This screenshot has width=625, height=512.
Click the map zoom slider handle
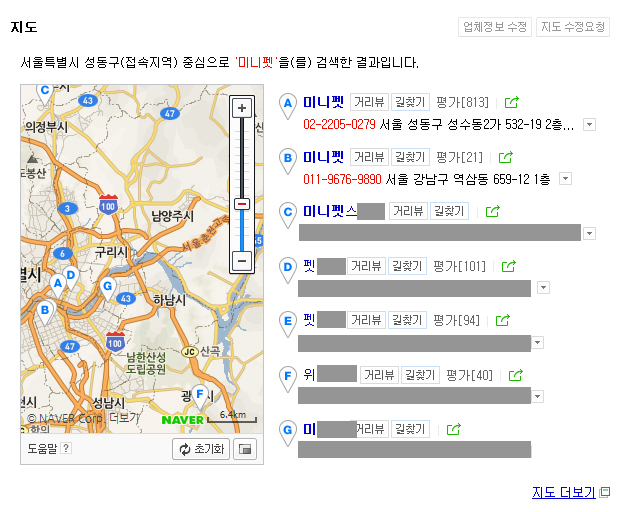[x=242, y=204]
